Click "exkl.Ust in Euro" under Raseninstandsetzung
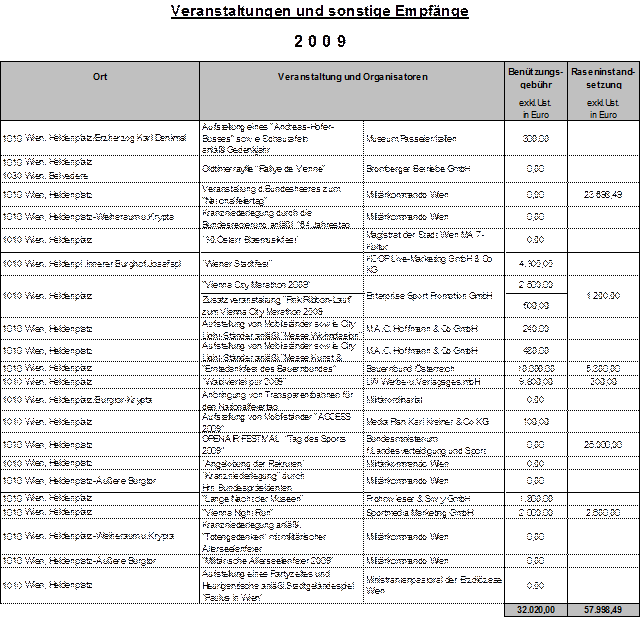The height and width of the screenshot is (618, 641). point(603,109)
